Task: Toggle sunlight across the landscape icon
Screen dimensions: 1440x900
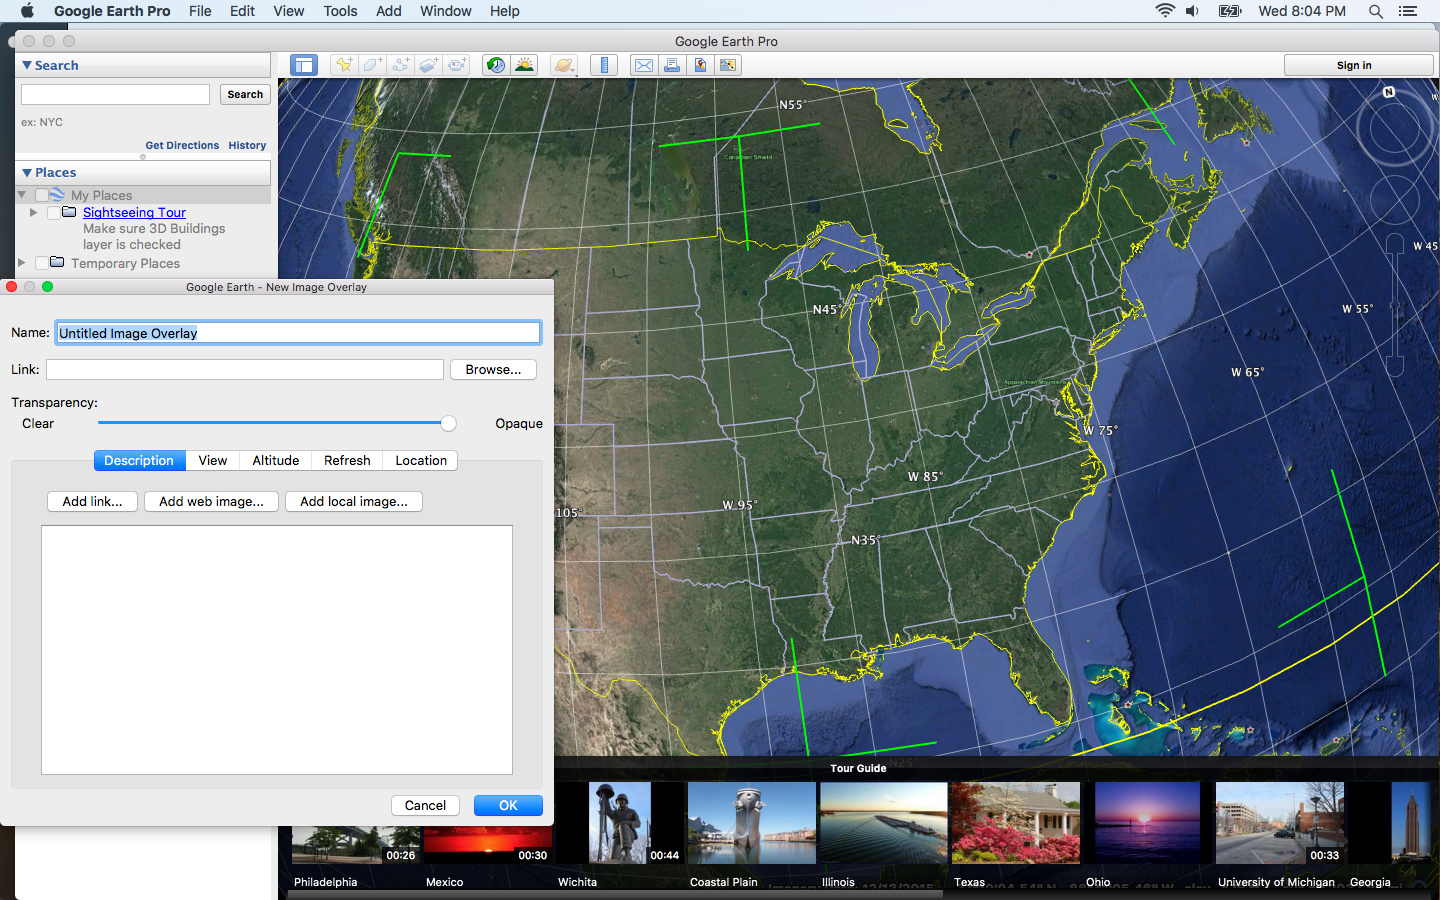Action: 524,65
